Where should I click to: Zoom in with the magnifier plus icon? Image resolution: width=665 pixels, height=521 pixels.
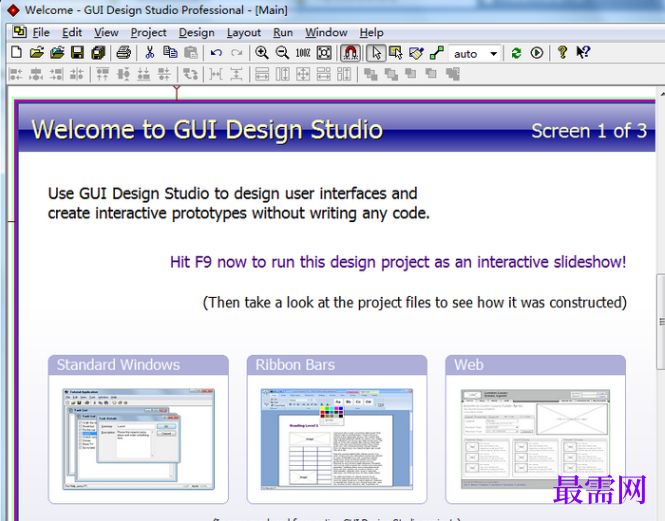pos(262,53)
